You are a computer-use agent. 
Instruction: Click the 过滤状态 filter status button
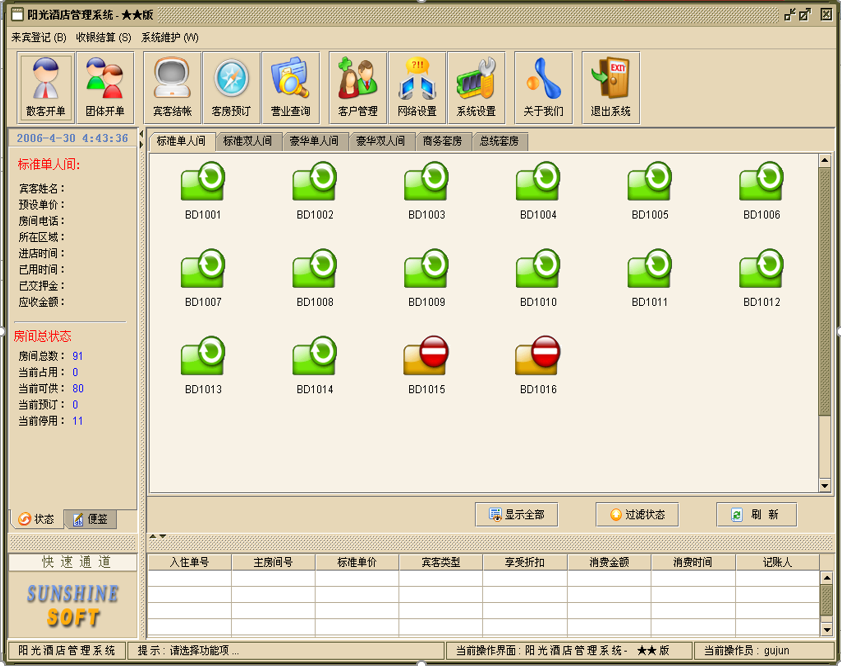click(x=637, y=515)
